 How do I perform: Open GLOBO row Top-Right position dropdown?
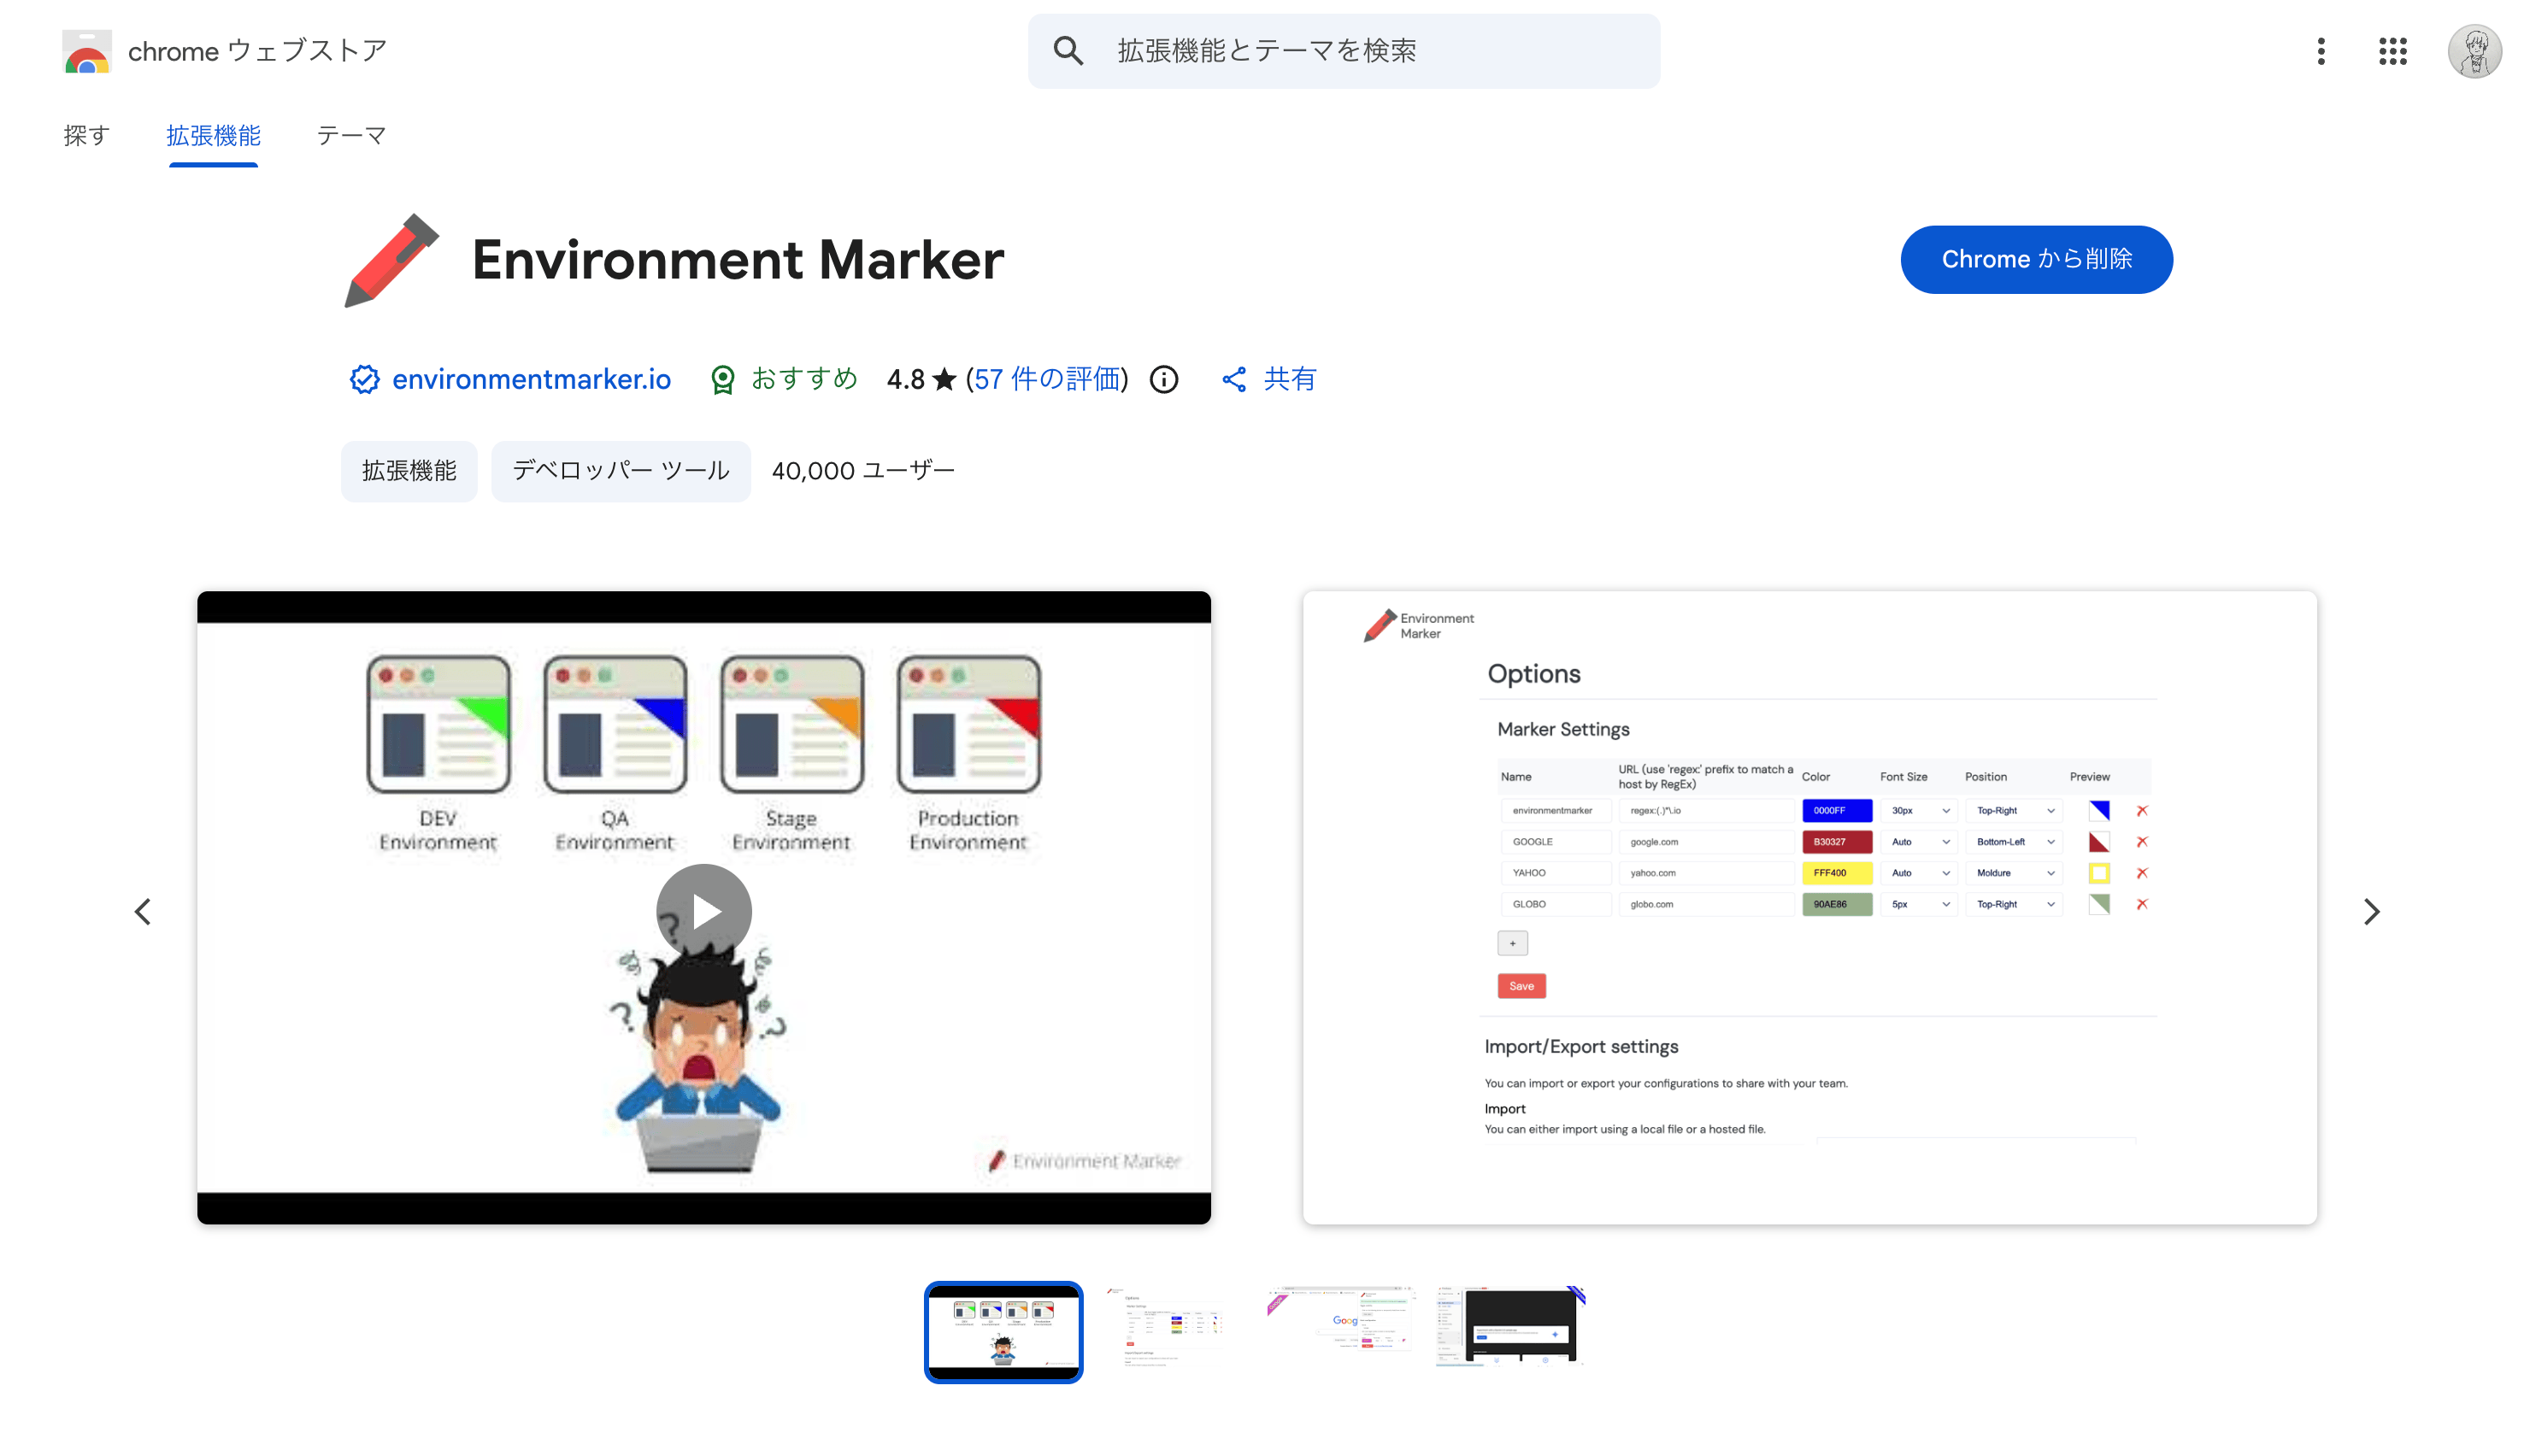(x=2013, y=904)
